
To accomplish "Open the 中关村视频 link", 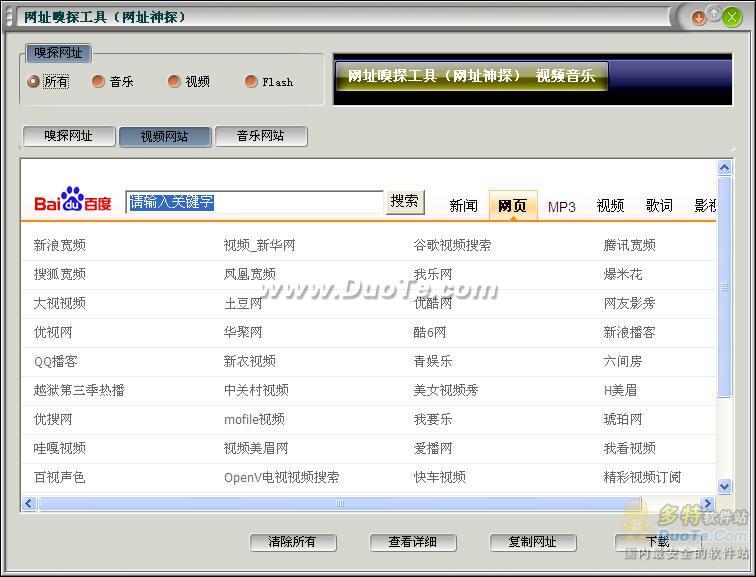I will [256, 390].
